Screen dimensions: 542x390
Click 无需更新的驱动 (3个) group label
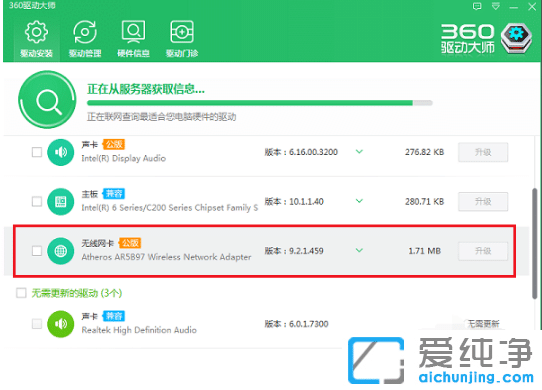coord(77,293)
